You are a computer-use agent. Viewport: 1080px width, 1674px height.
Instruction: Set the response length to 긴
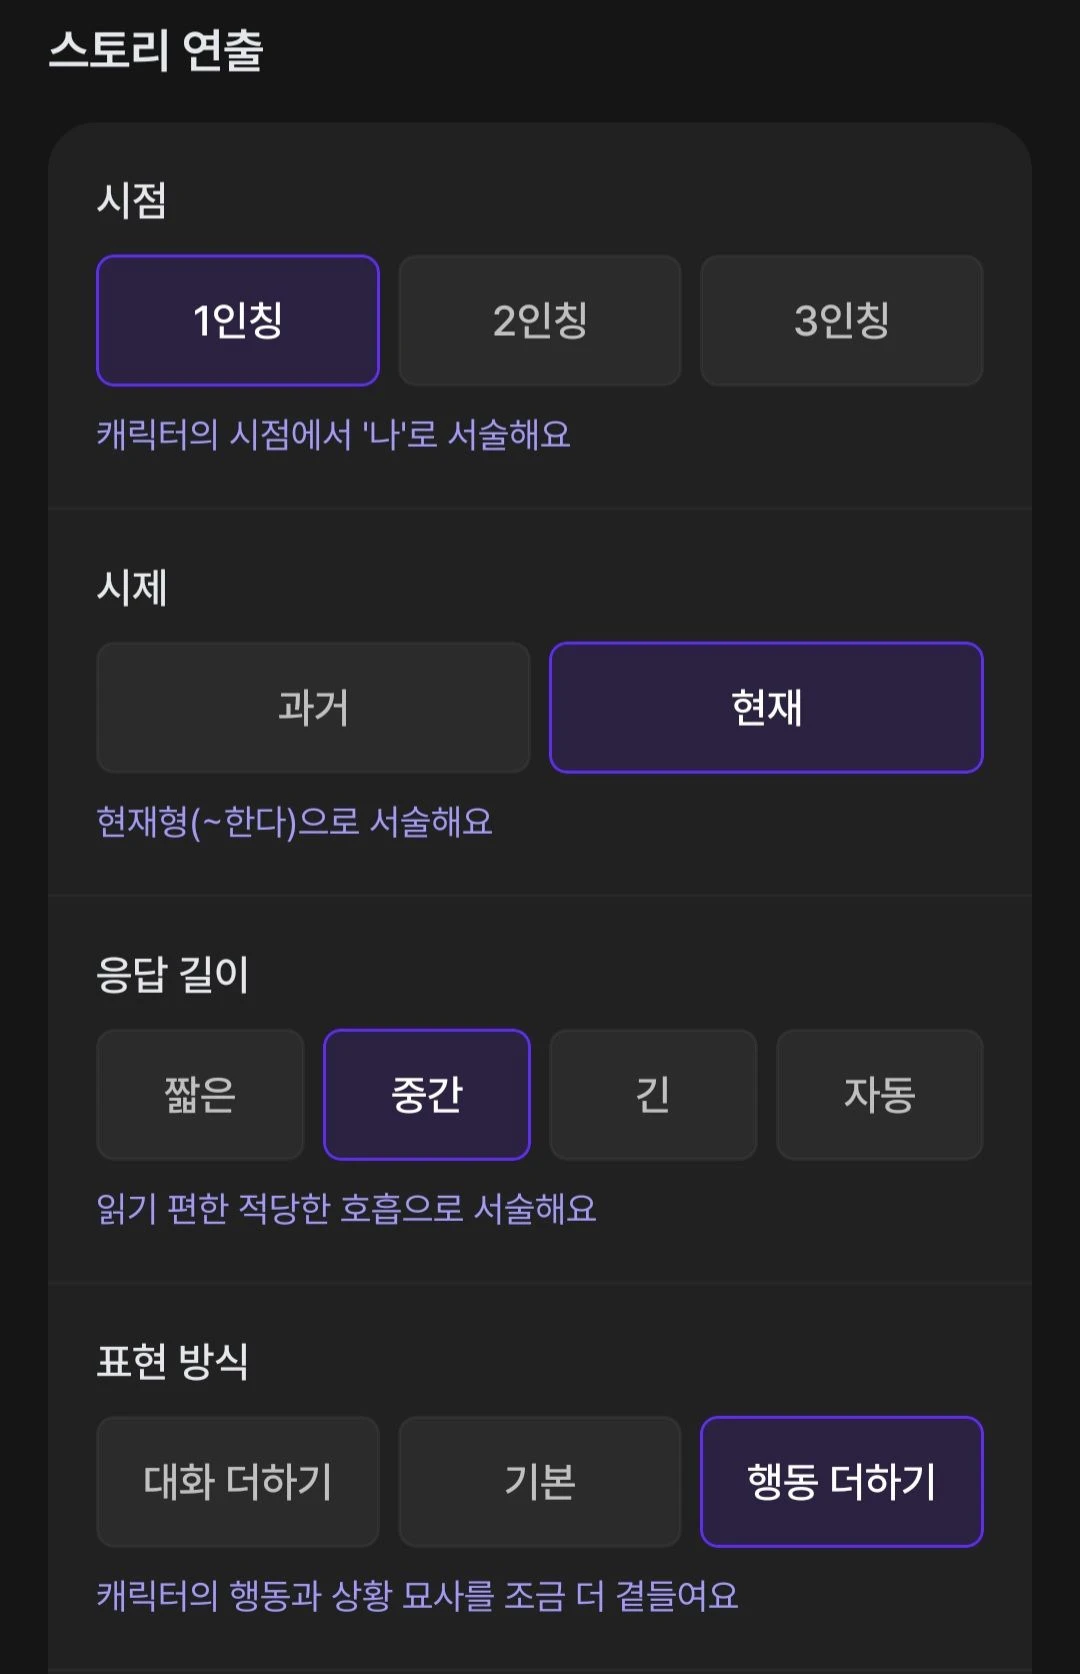click(x=653, y=1094)
